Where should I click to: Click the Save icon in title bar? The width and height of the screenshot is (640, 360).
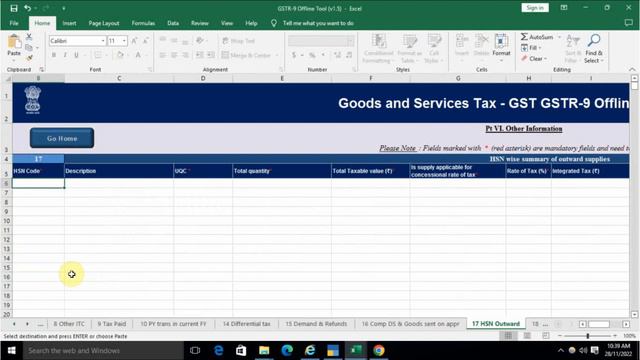coord(14,8)
